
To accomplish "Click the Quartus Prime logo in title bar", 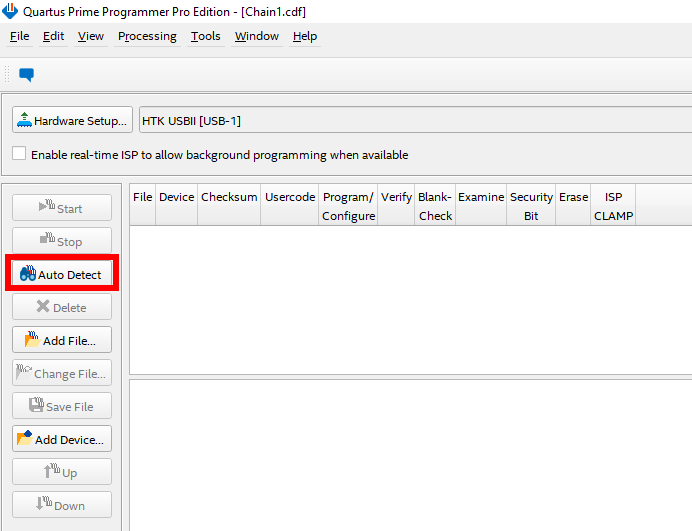I will pyautogui.click(x=10, y=11).
